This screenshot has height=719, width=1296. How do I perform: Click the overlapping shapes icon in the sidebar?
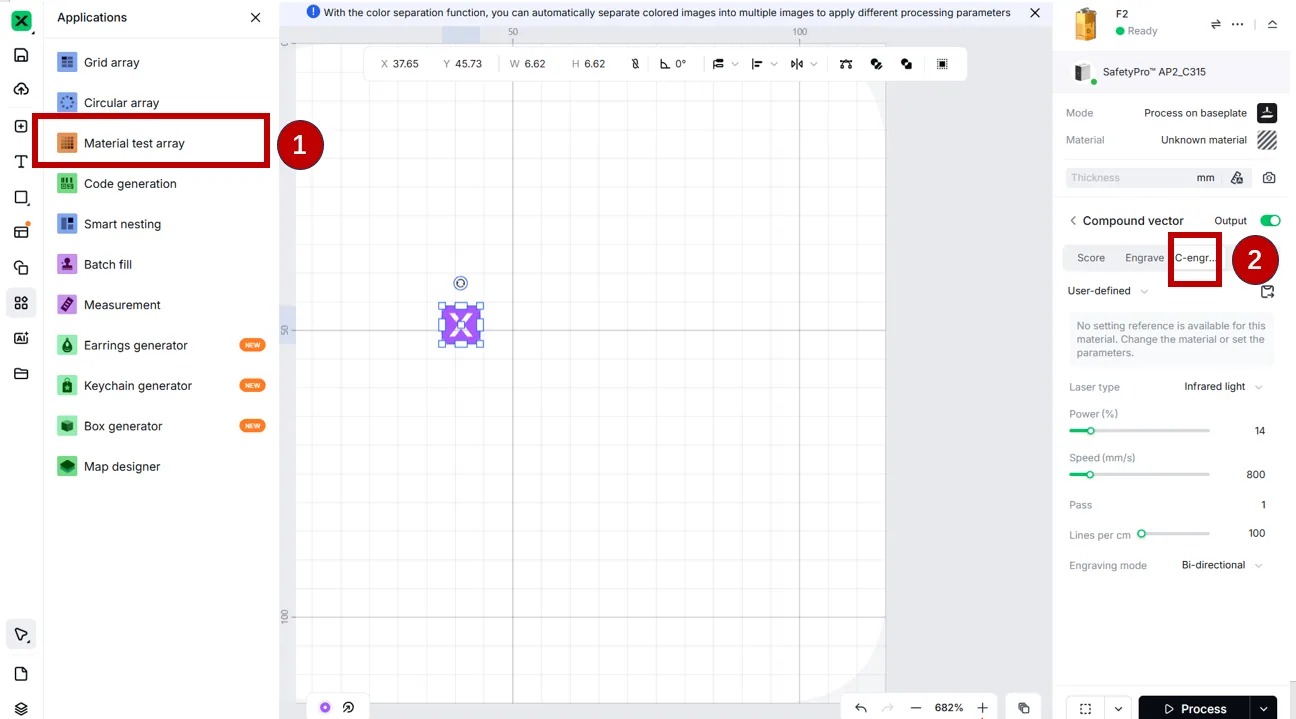click(x=21, y=267)
